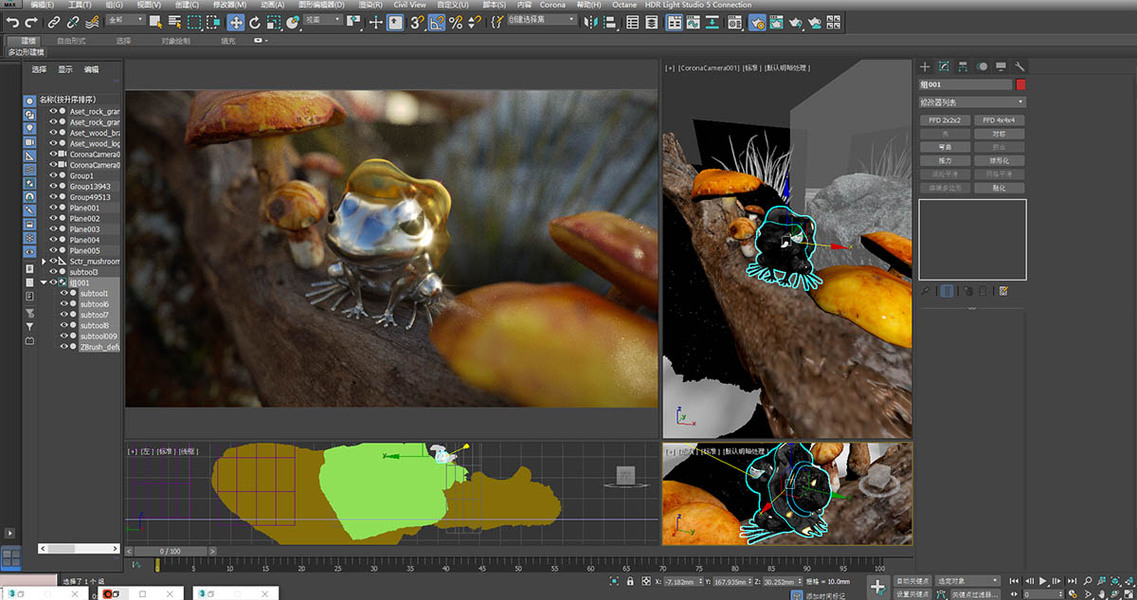Collapse the 组001 group tree node
Image resolution: width=1137 pixels, height=600 pixels.
(44, 282)
